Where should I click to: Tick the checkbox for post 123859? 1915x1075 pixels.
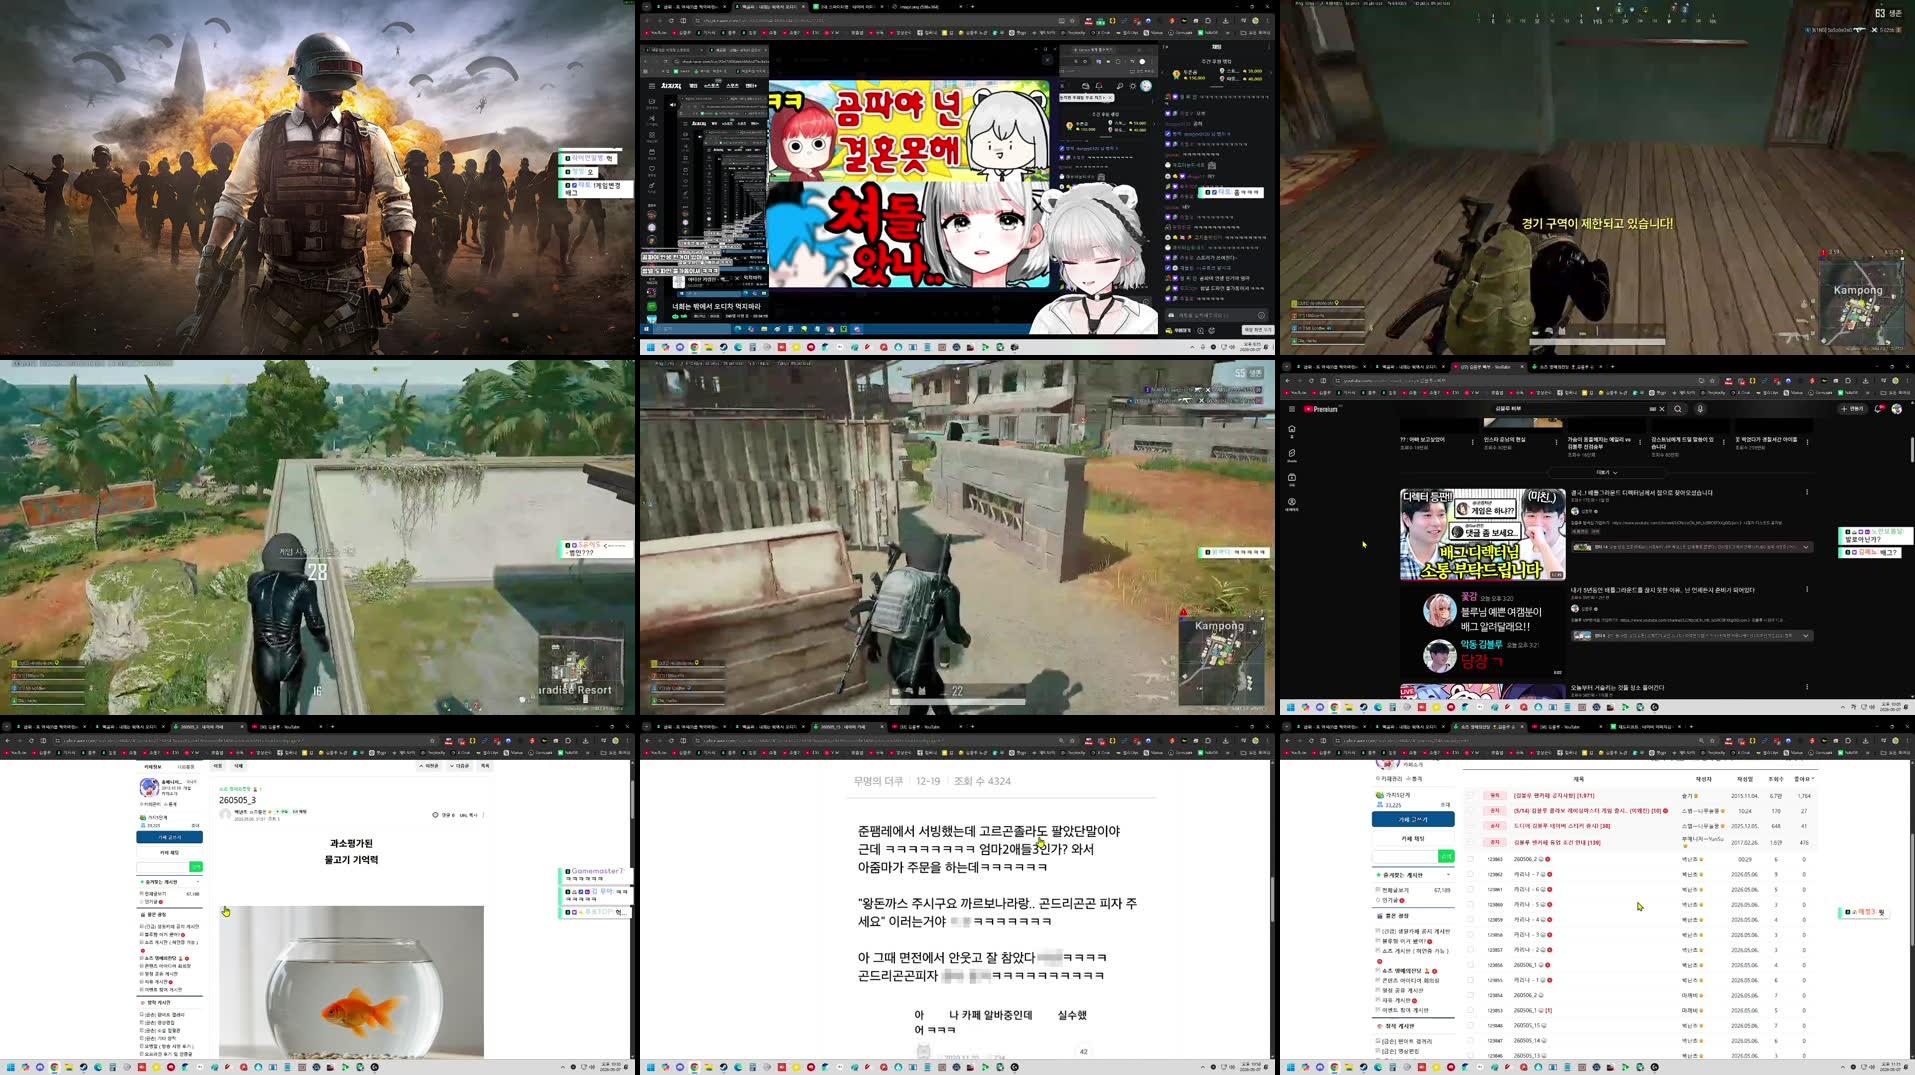point(1470,919)
